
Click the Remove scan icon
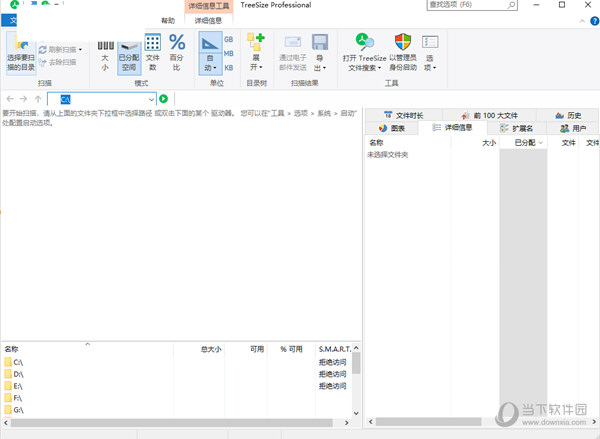pos(42,62)
